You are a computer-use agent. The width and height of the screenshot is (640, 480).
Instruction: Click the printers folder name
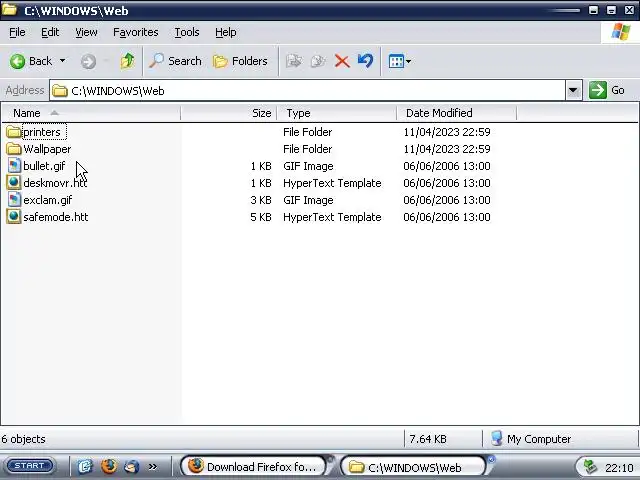[x=42, y=132]
